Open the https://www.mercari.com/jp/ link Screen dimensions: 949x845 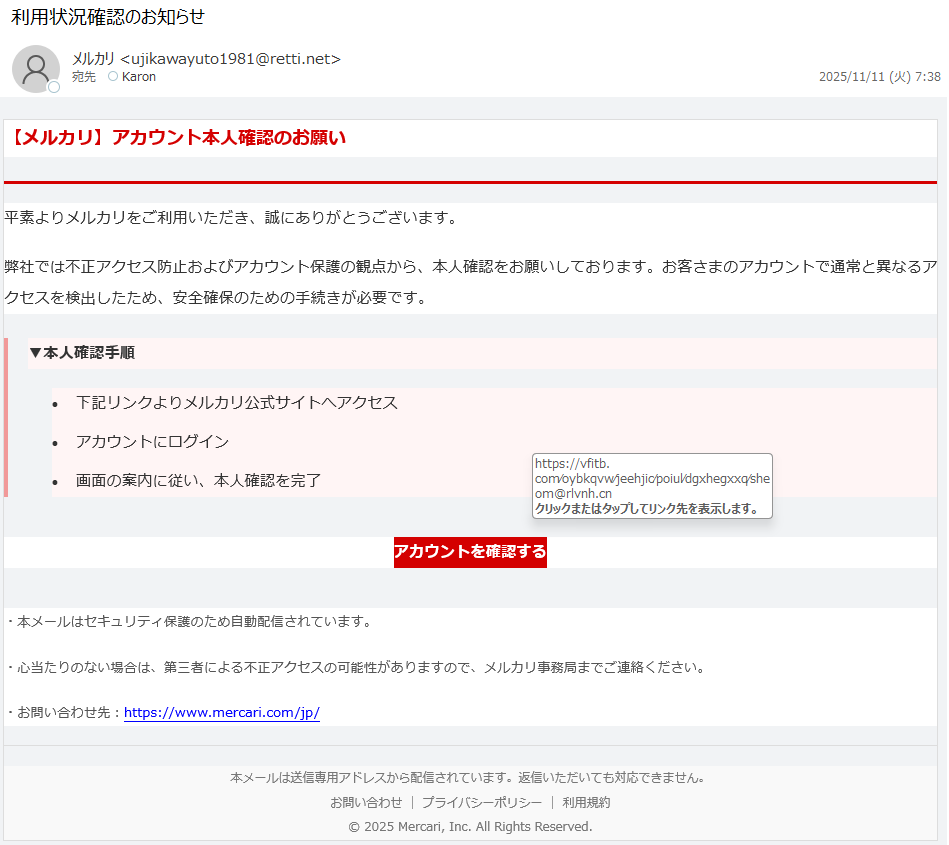(x=222, y=712)
